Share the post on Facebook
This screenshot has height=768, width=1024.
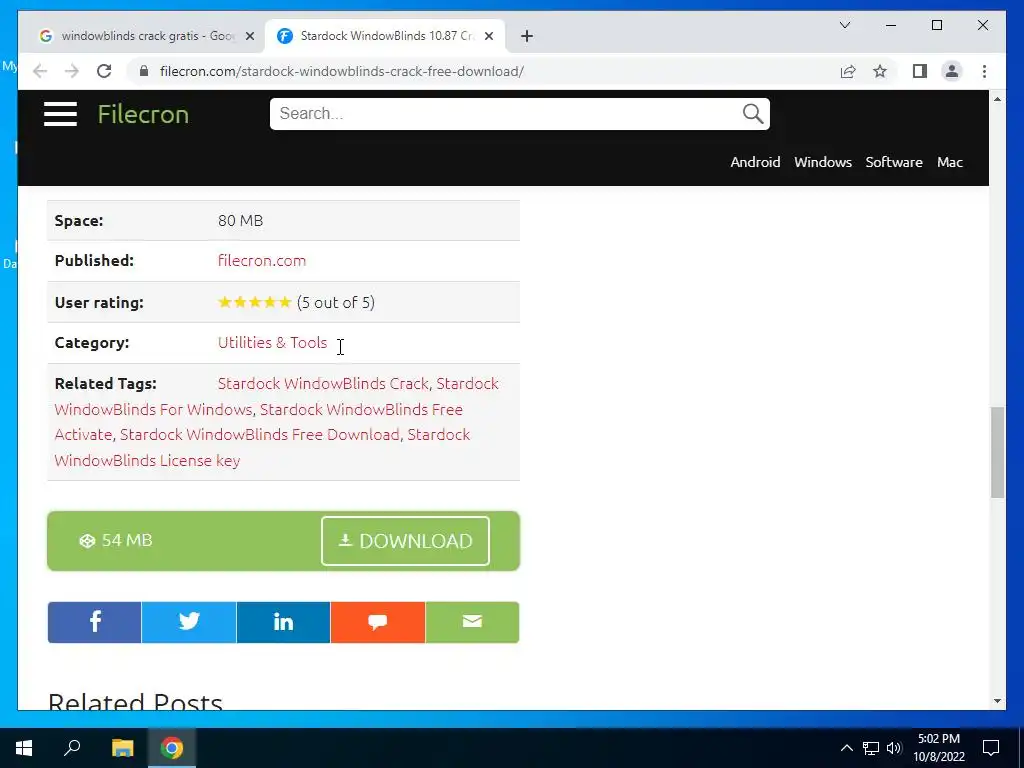click(x=95, y=622)
